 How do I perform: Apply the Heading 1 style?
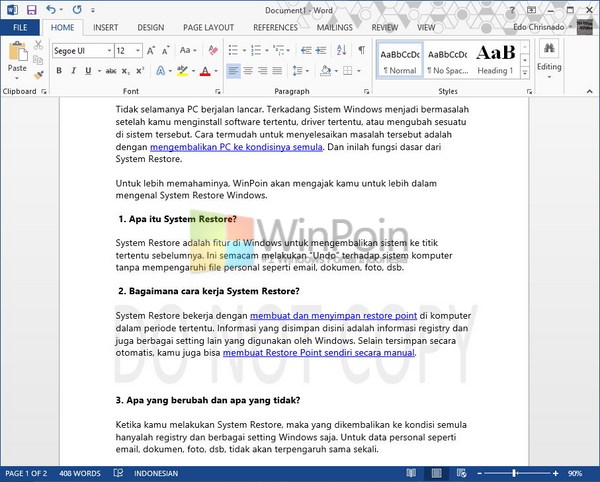(x=495, y=60)
